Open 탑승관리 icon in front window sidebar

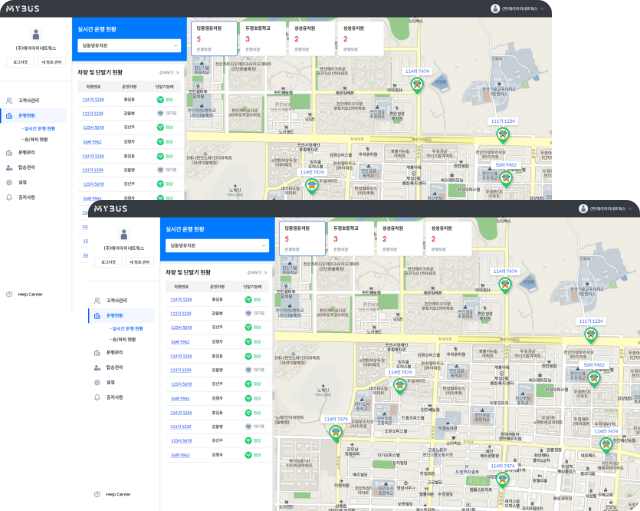click(95, 368)
